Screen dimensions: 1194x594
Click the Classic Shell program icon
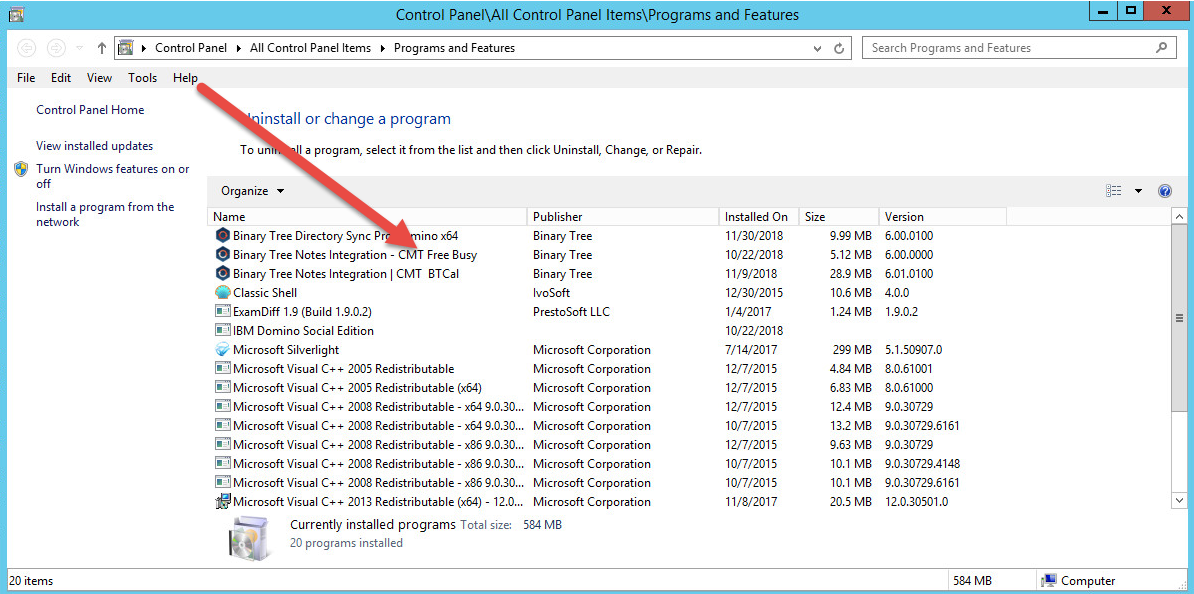tap(222, 292)
